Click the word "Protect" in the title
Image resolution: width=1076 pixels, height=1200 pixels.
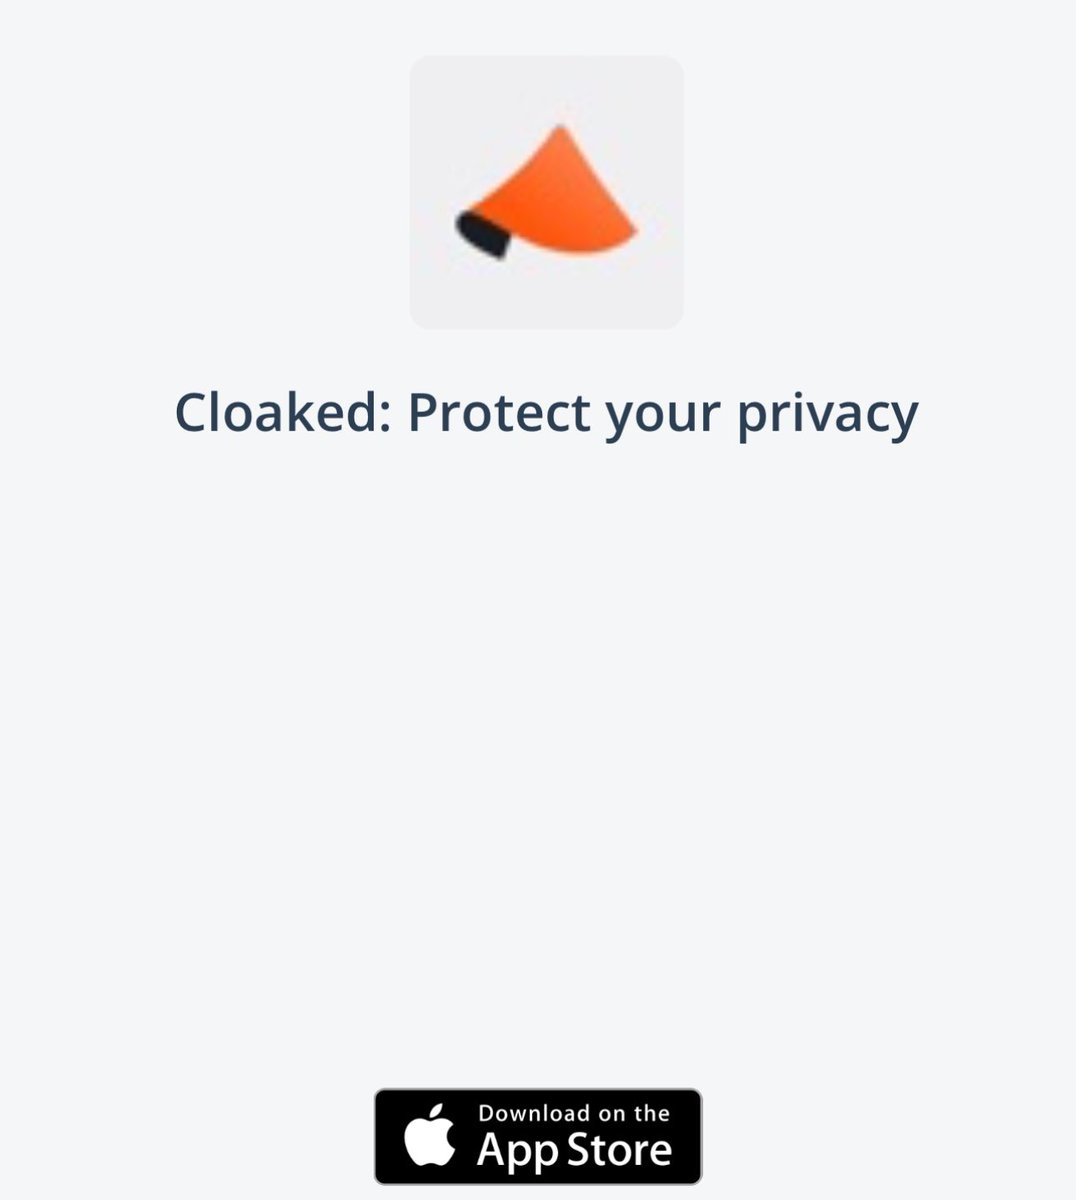[499, 411]
